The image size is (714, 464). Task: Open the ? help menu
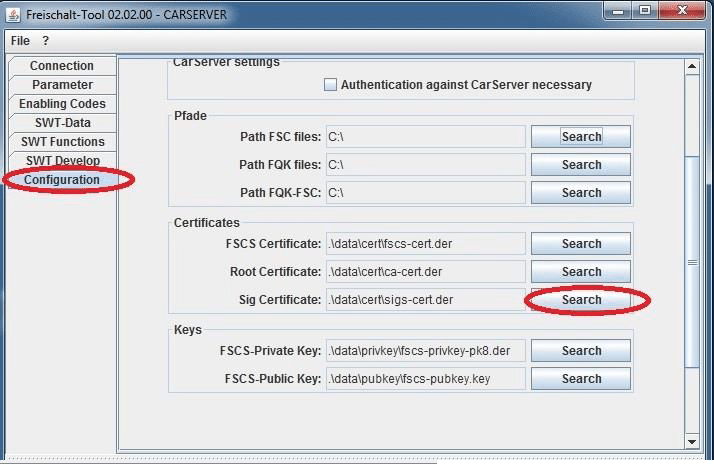tap(45, 41)
